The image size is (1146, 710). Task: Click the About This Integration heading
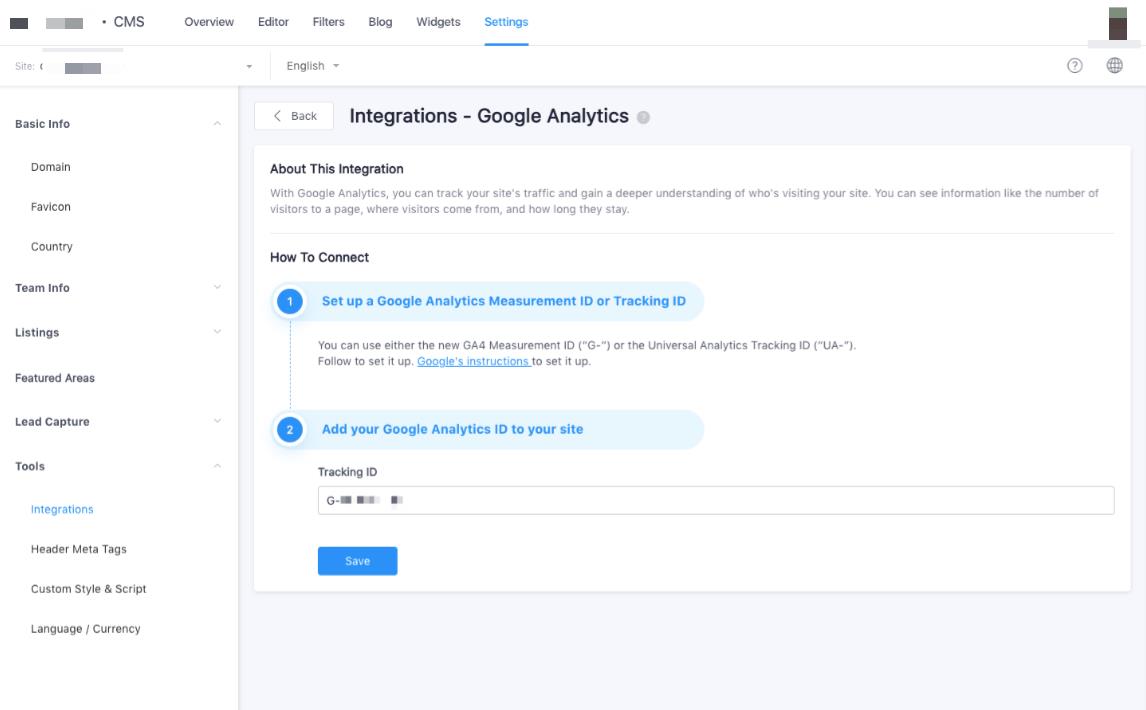coord(336,169)
